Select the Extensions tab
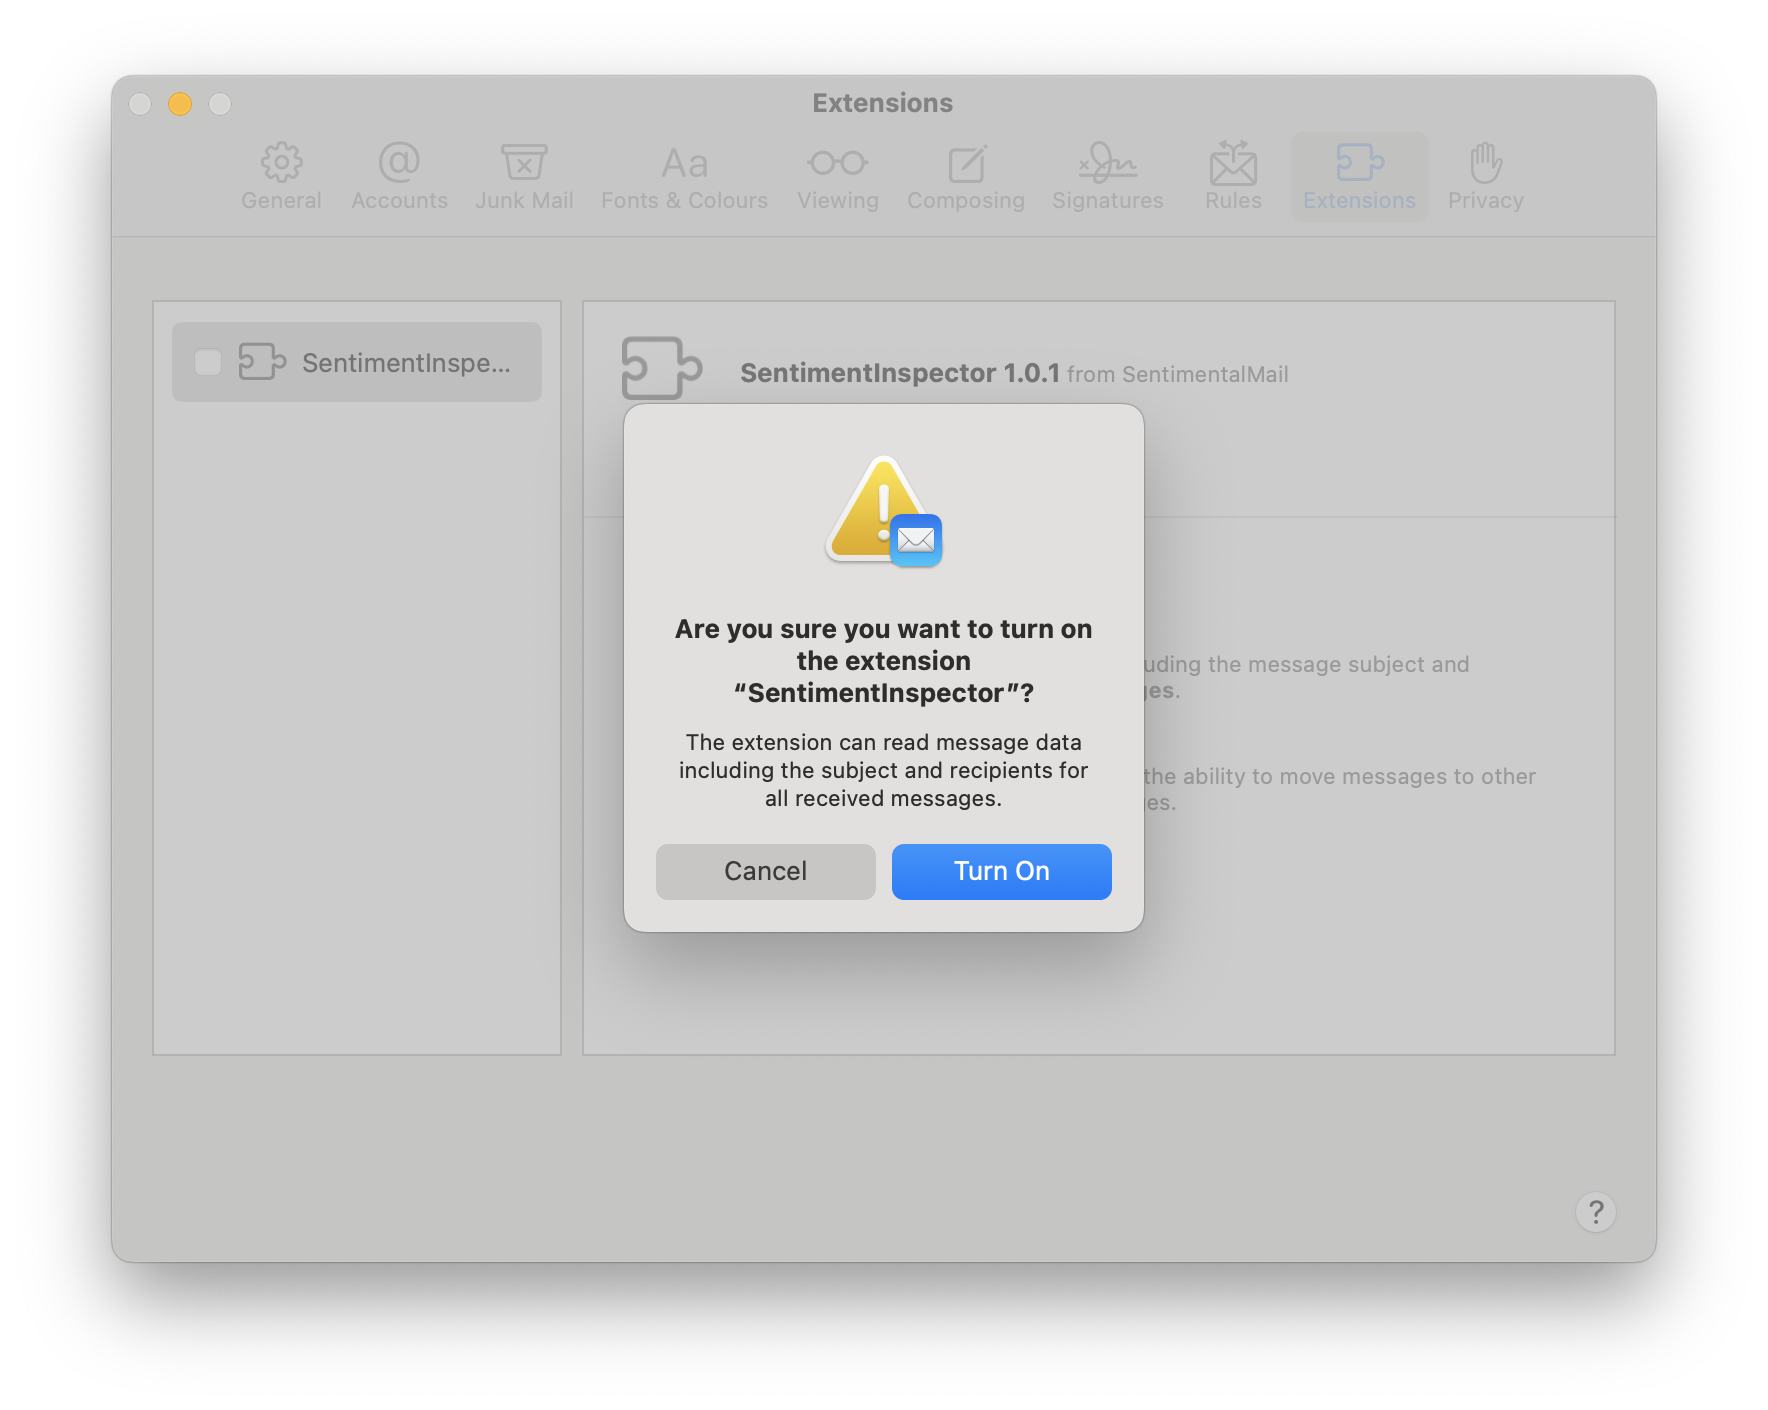This screenshot has width=1768, height=1410. point(1359,177)
